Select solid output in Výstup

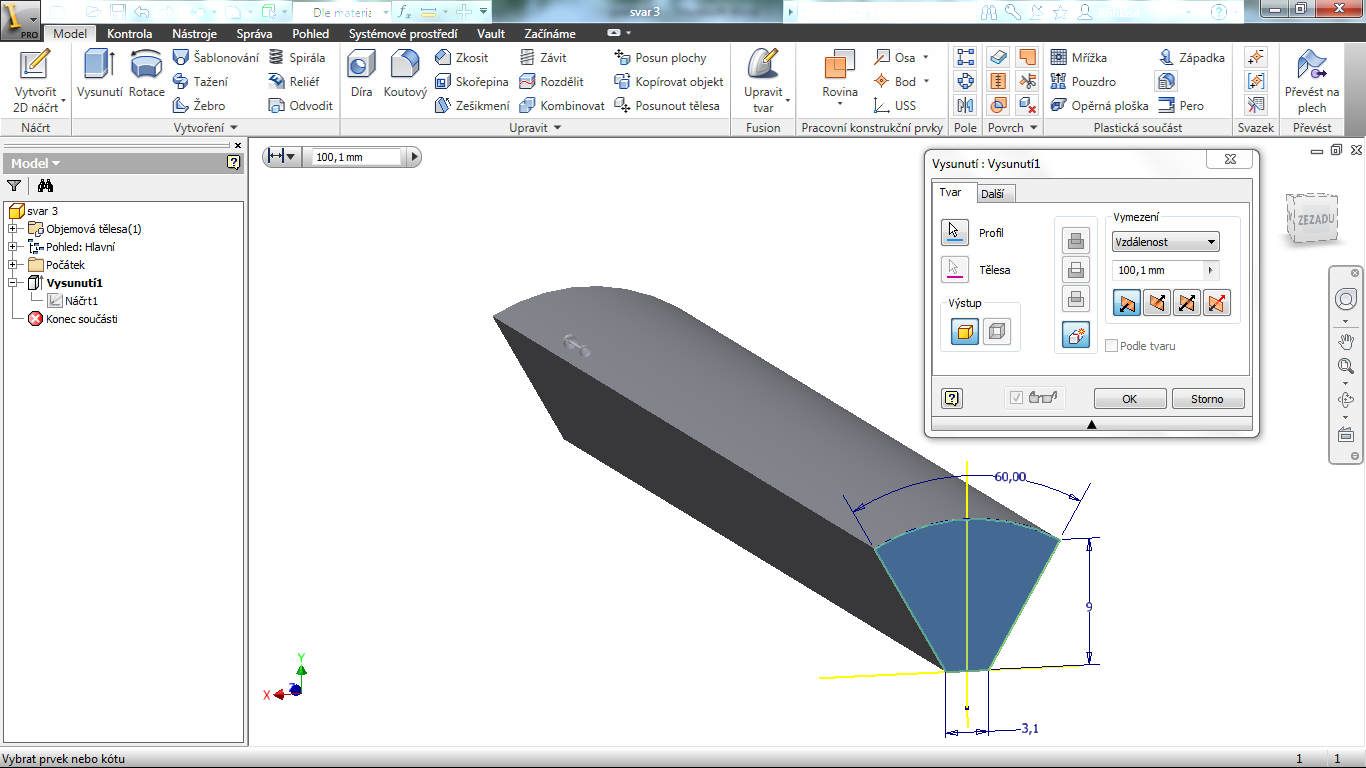coord(965,332)
